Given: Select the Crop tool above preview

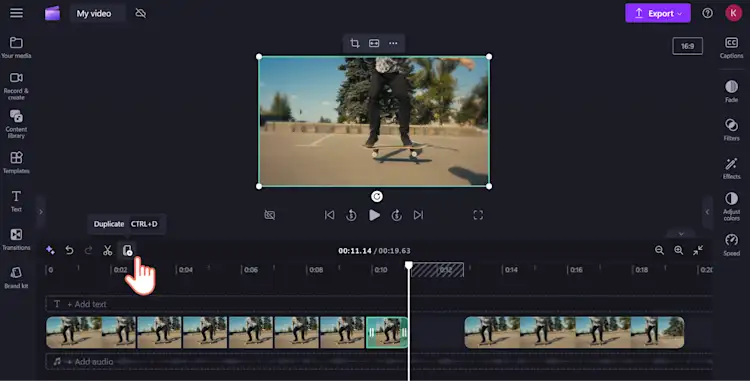Looking at the screenshot, I should coord(354,44).
